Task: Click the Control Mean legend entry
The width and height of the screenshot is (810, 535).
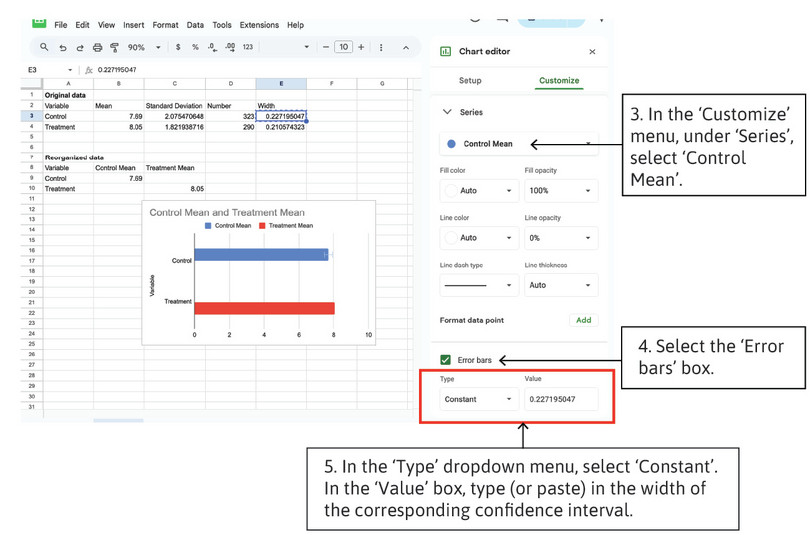Action: pyautogui.click(x=228, y=226)
